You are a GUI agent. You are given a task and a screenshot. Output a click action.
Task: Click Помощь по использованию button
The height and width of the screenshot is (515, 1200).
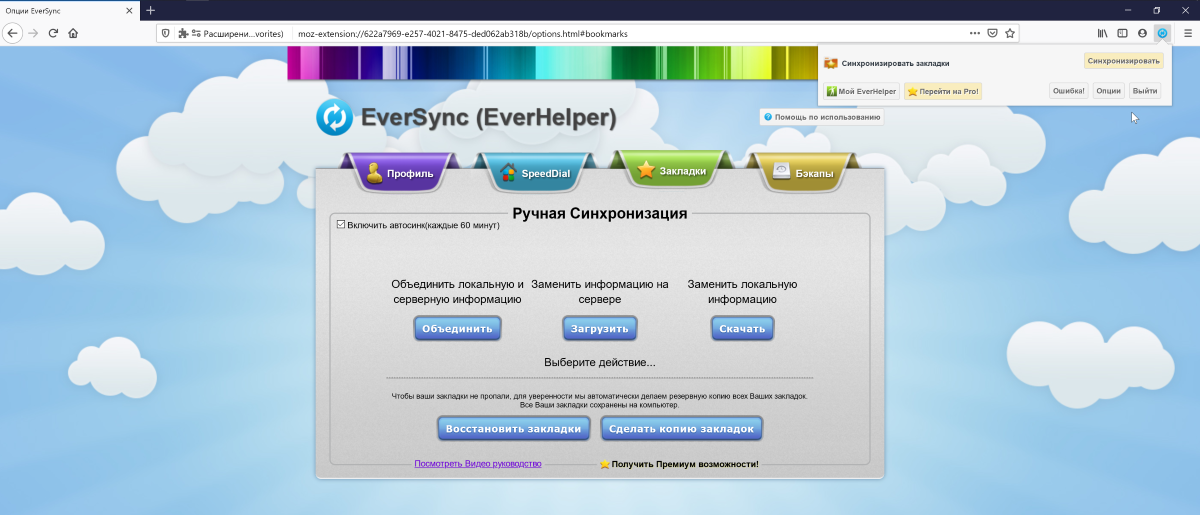822,117
